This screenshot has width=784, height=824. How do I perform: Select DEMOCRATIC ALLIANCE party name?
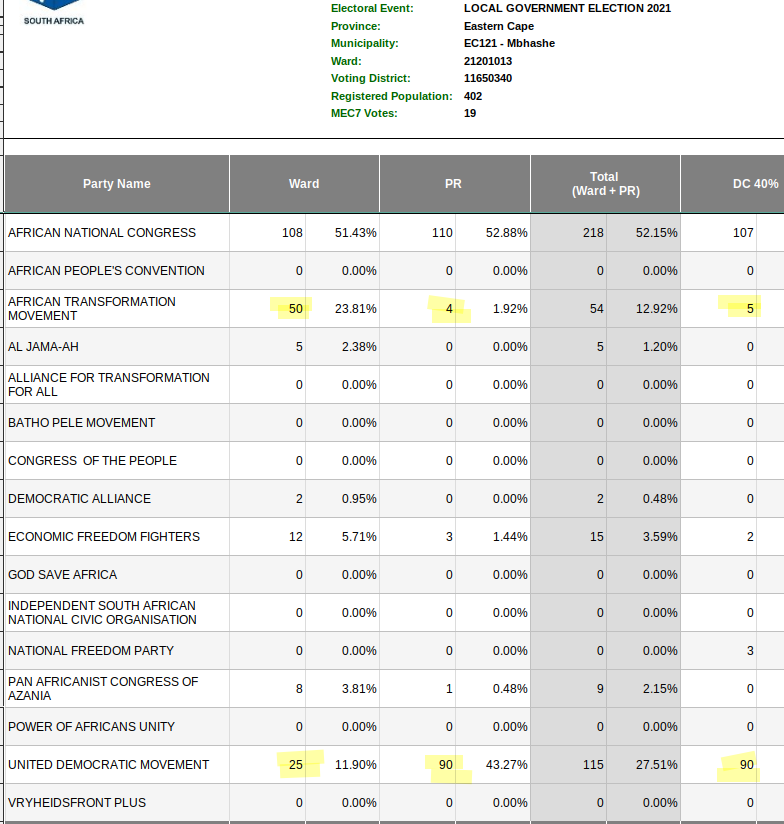[x=79, y=499]
